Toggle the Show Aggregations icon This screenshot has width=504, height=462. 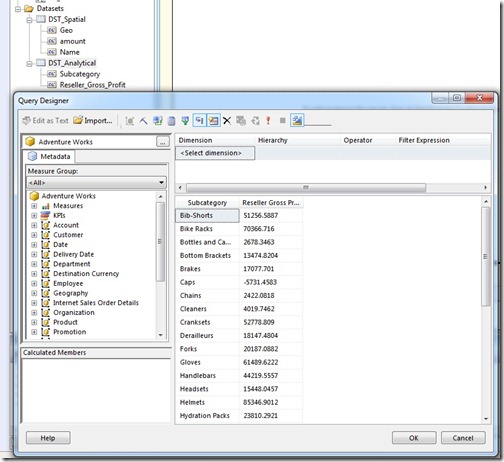click(213, 120)
